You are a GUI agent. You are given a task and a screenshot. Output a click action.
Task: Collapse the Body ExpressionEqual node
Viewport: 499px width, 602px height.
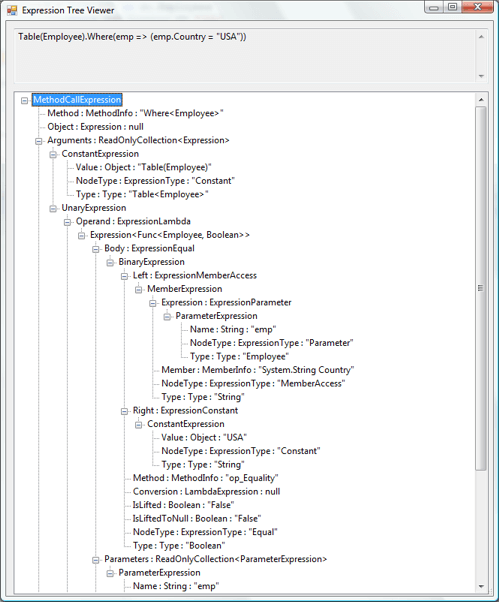[96, 249]
